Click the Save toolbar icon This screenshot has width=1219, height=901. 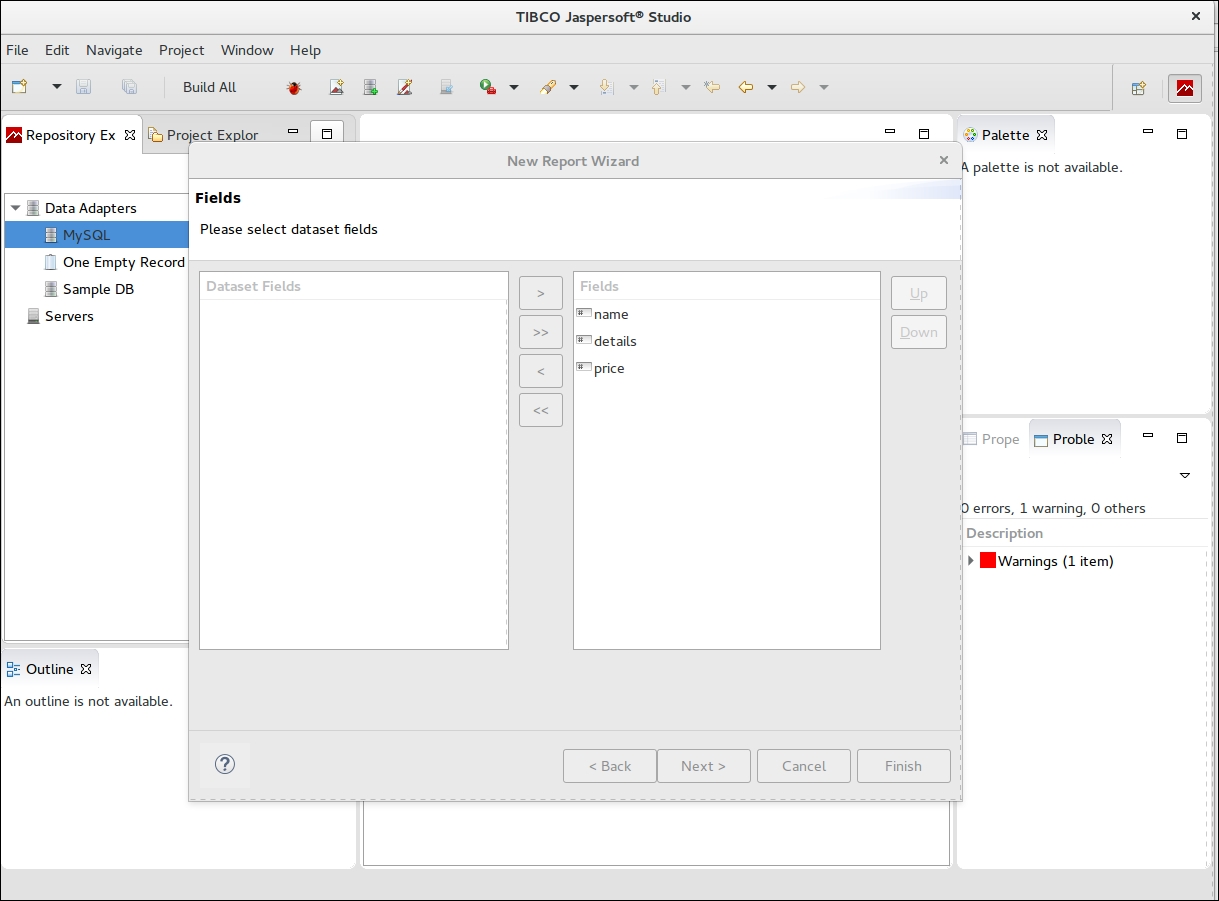[84, 87]
